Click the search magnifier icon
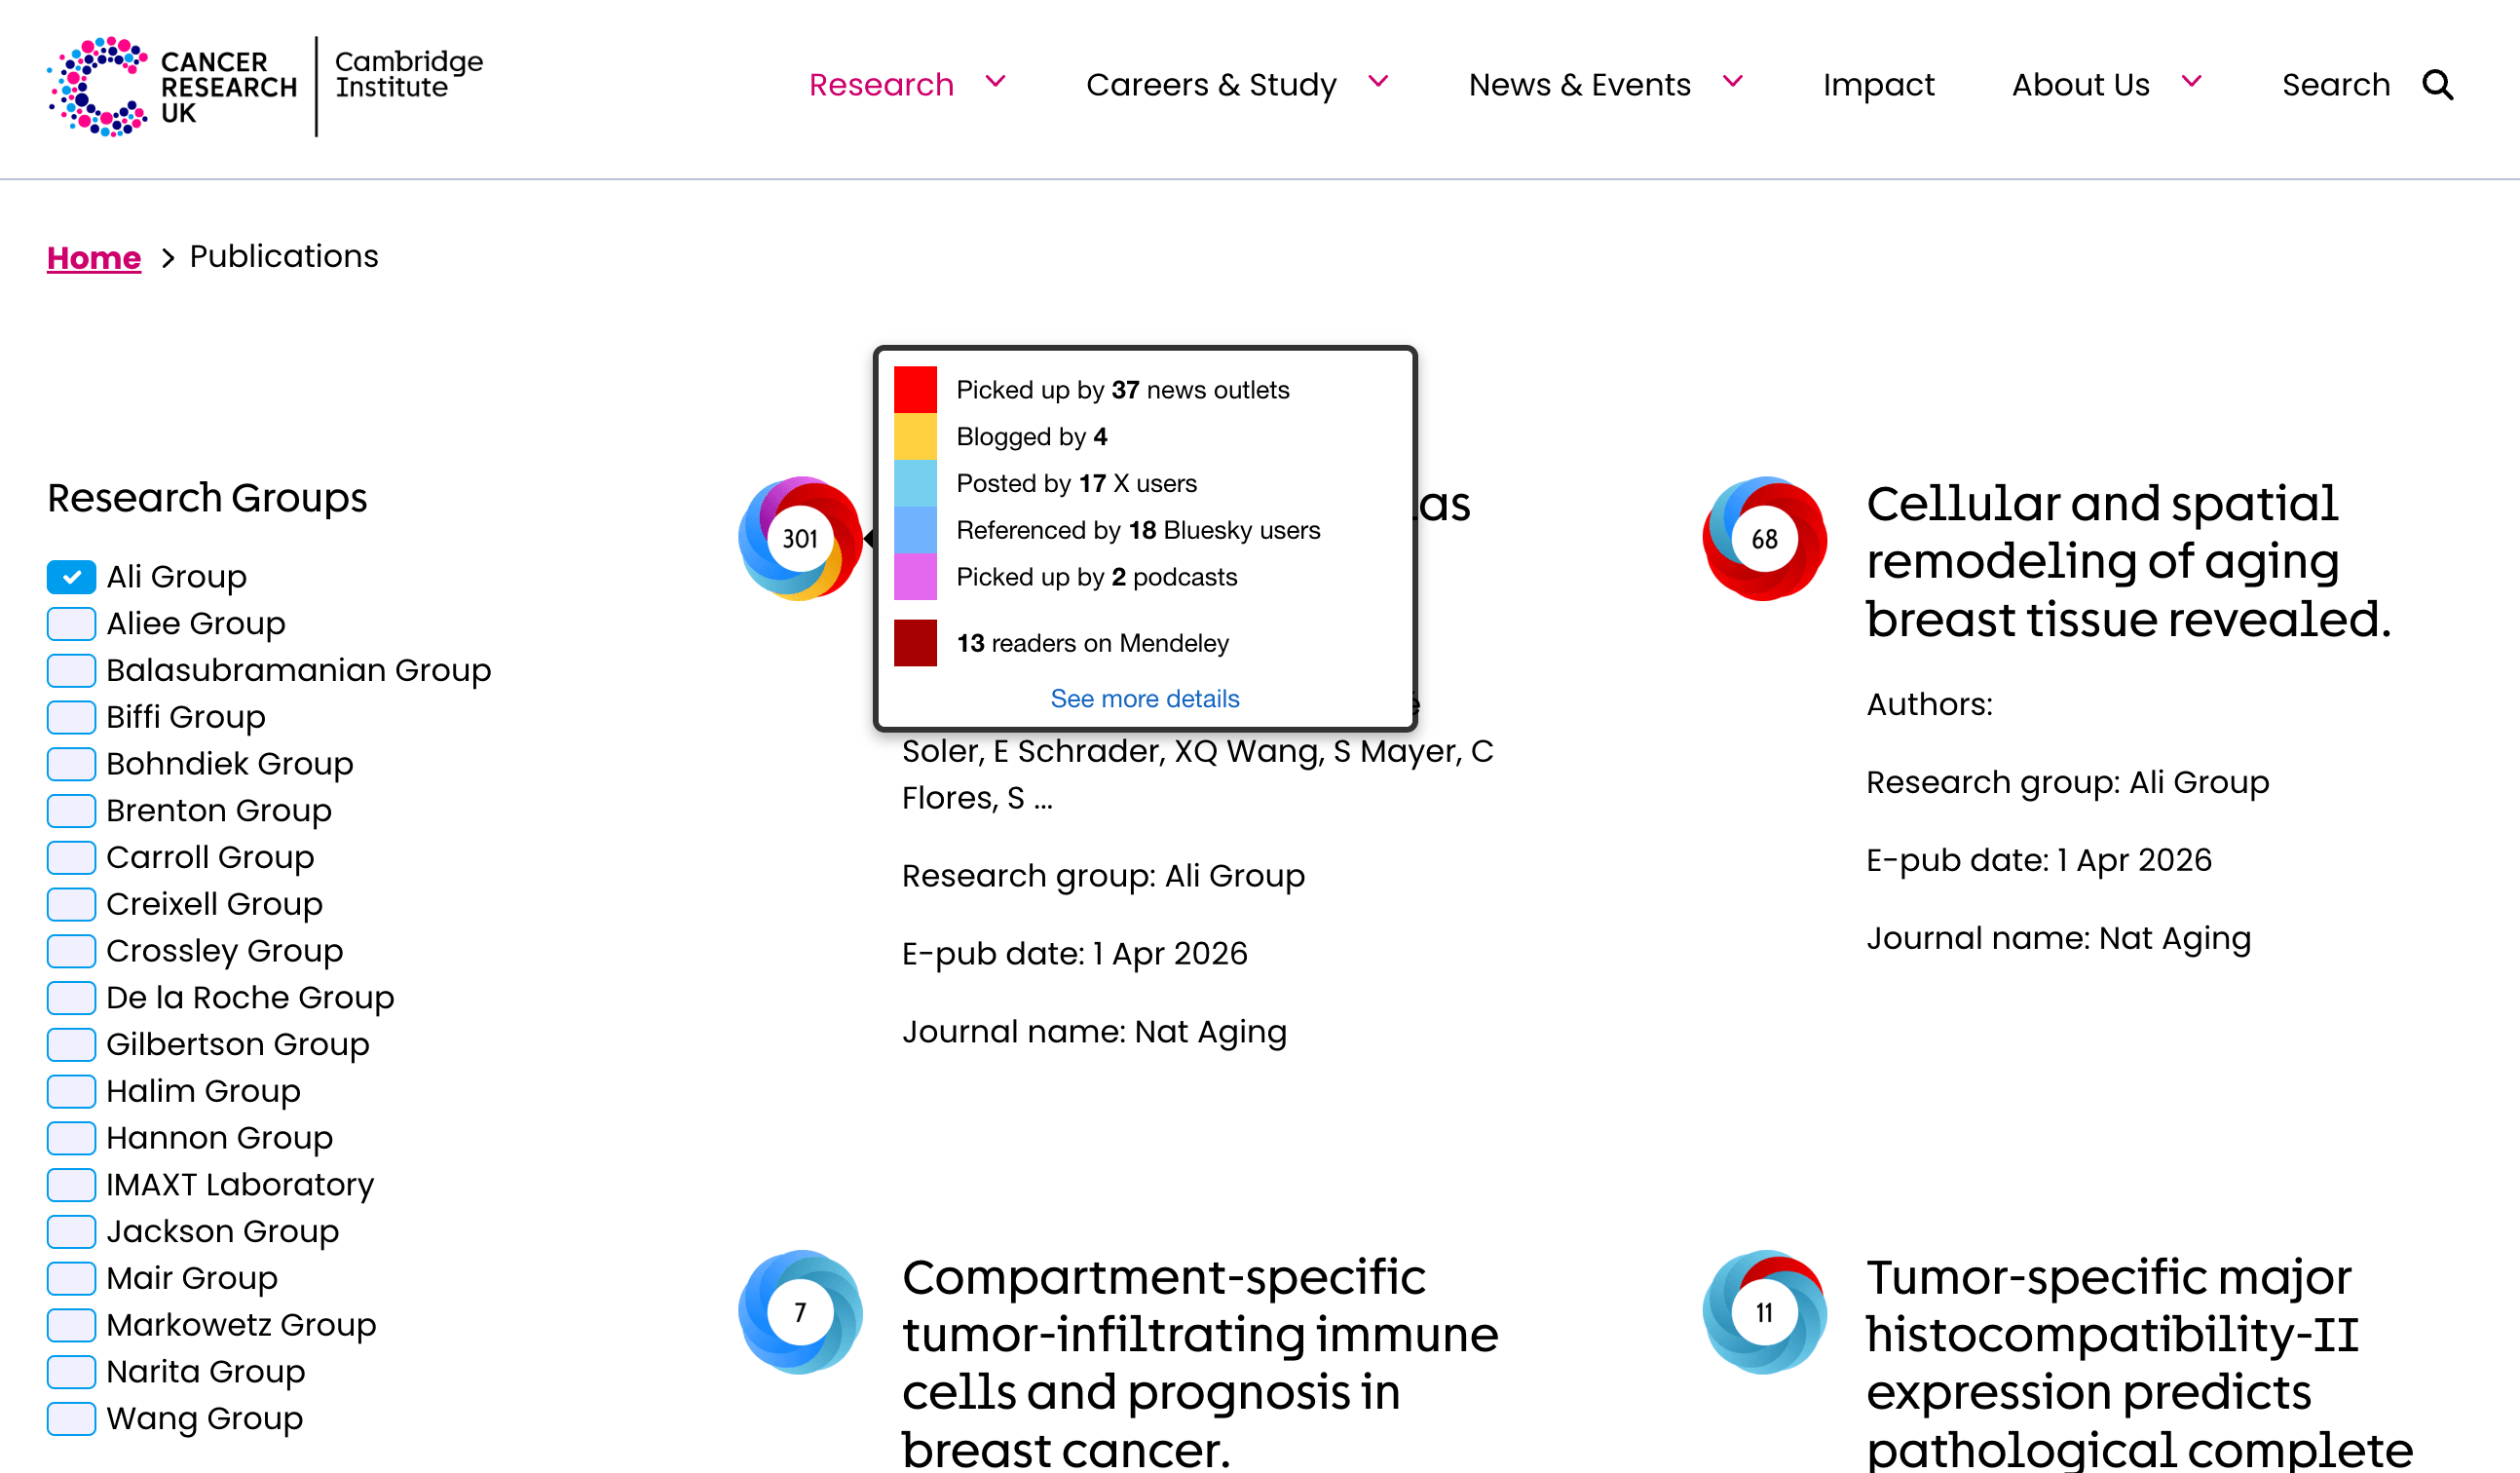Image resolution: width=2520 pixels, height=1473 pixels. coord(2437,85)
